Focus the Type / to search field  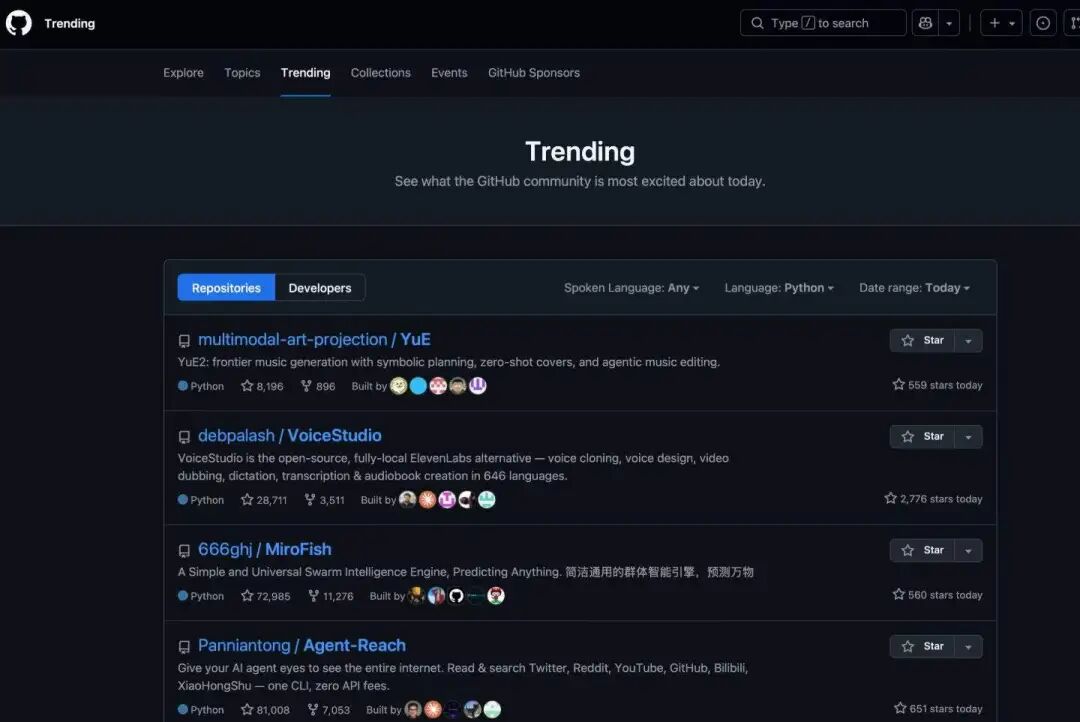point(823,23)
